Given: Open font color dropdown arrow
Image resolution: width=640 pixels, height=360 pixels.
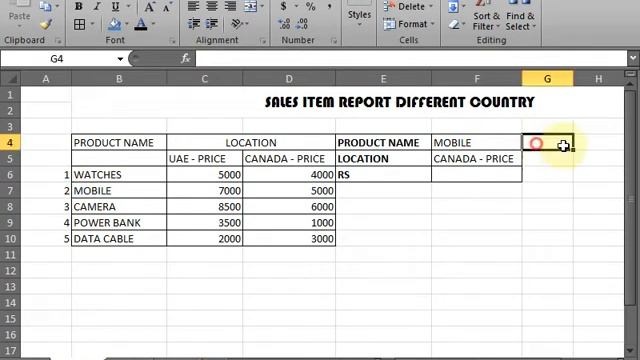Looking at the screenshot, I should point(153,24).
